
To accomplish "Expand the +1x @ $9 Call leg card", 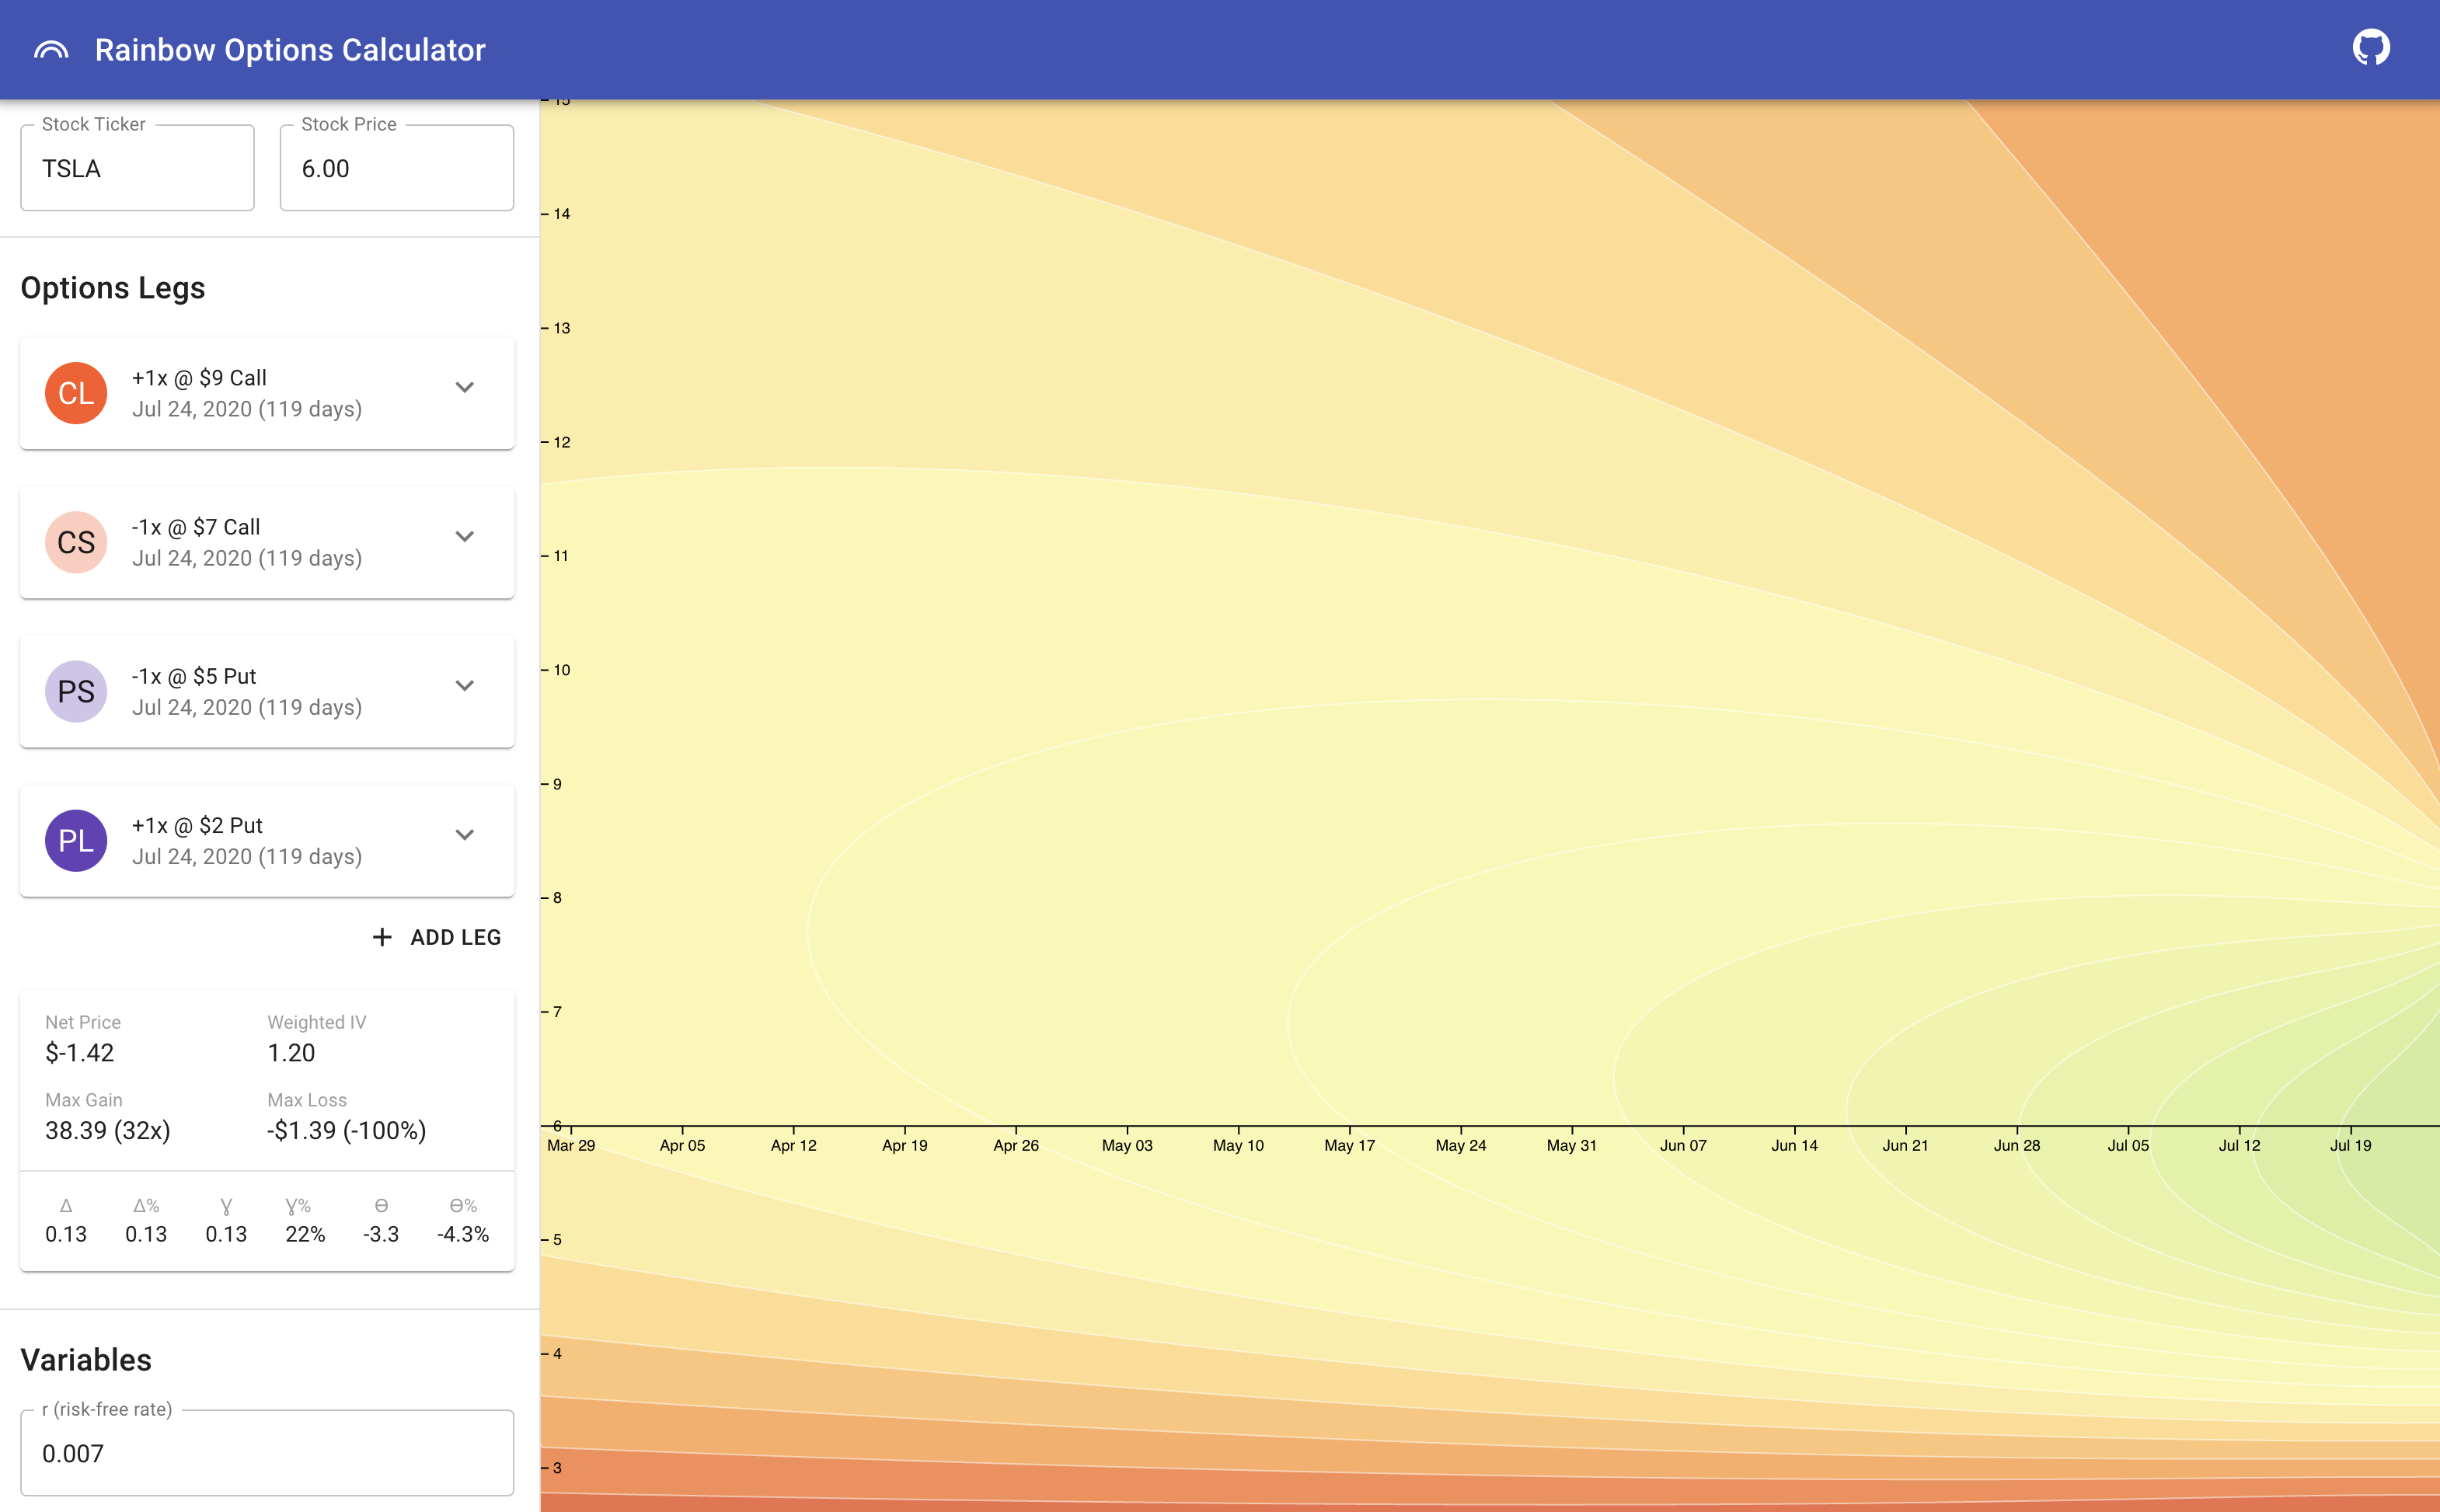I will [465, 388].
